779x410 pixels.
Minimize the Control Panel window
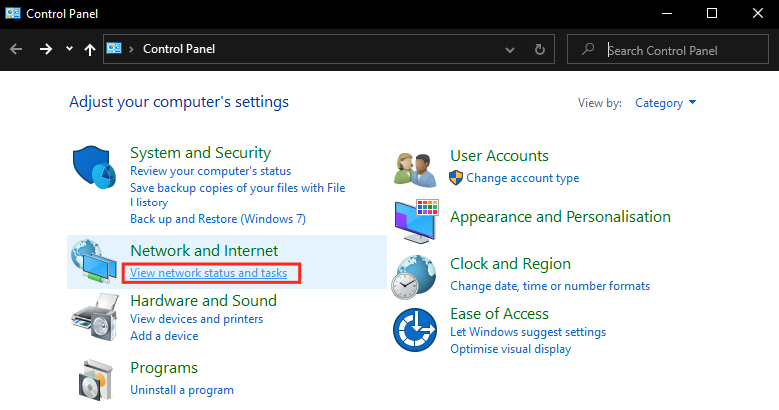667,13
